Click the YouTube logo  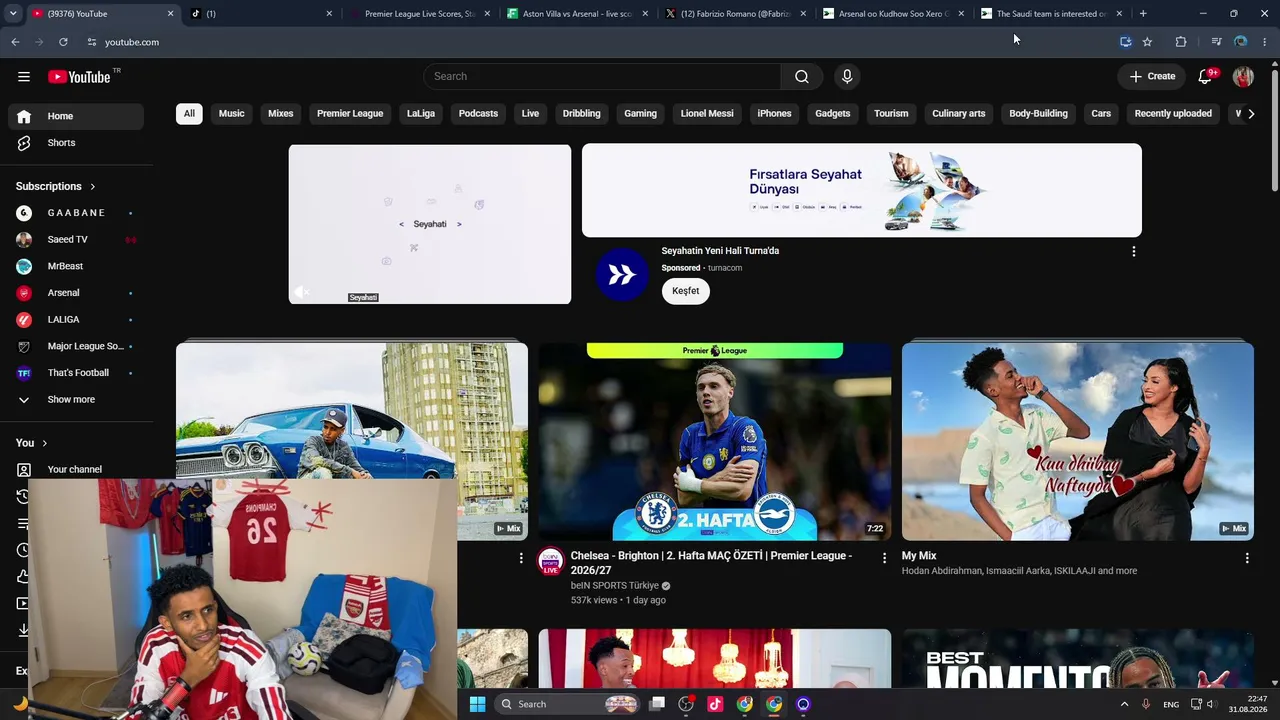click(79, 77)
